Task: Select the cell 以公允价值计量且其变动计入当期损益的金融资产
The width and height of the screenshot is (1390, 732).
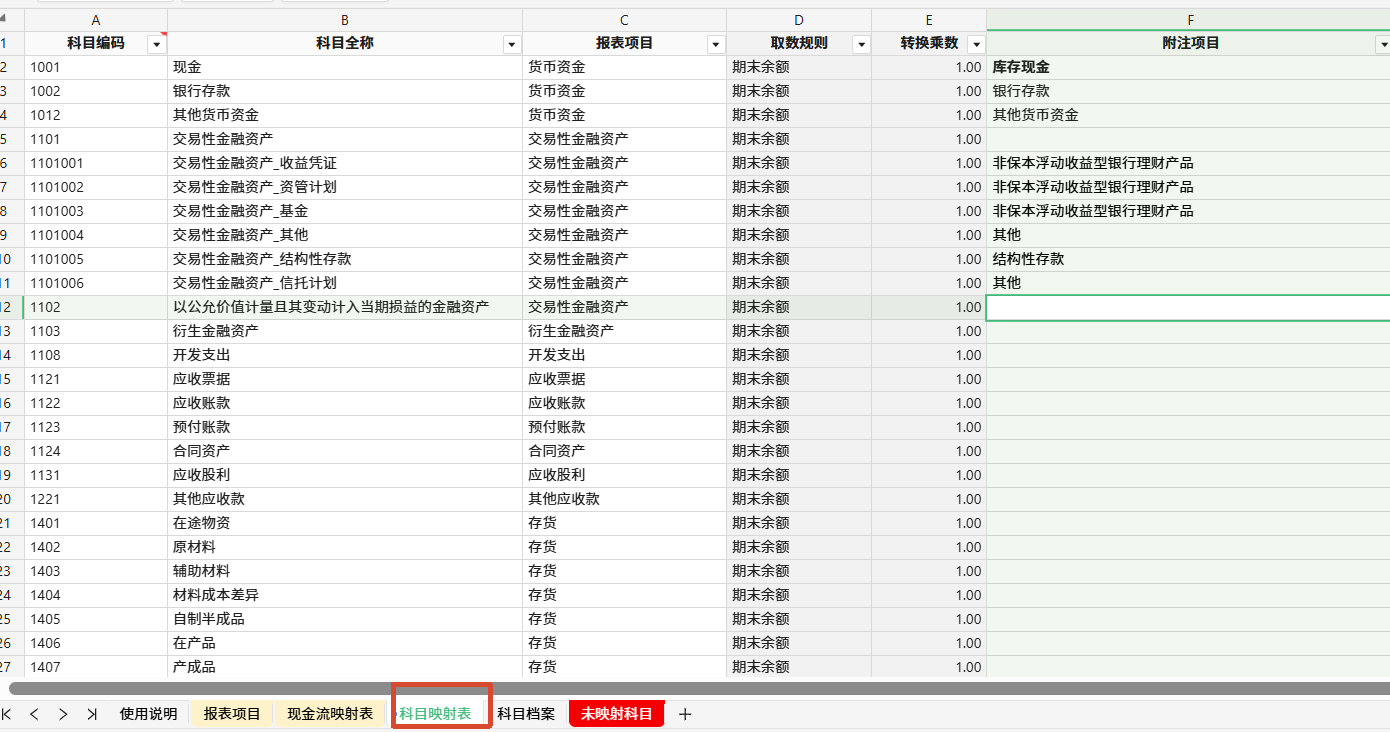Action: point(345,307)
